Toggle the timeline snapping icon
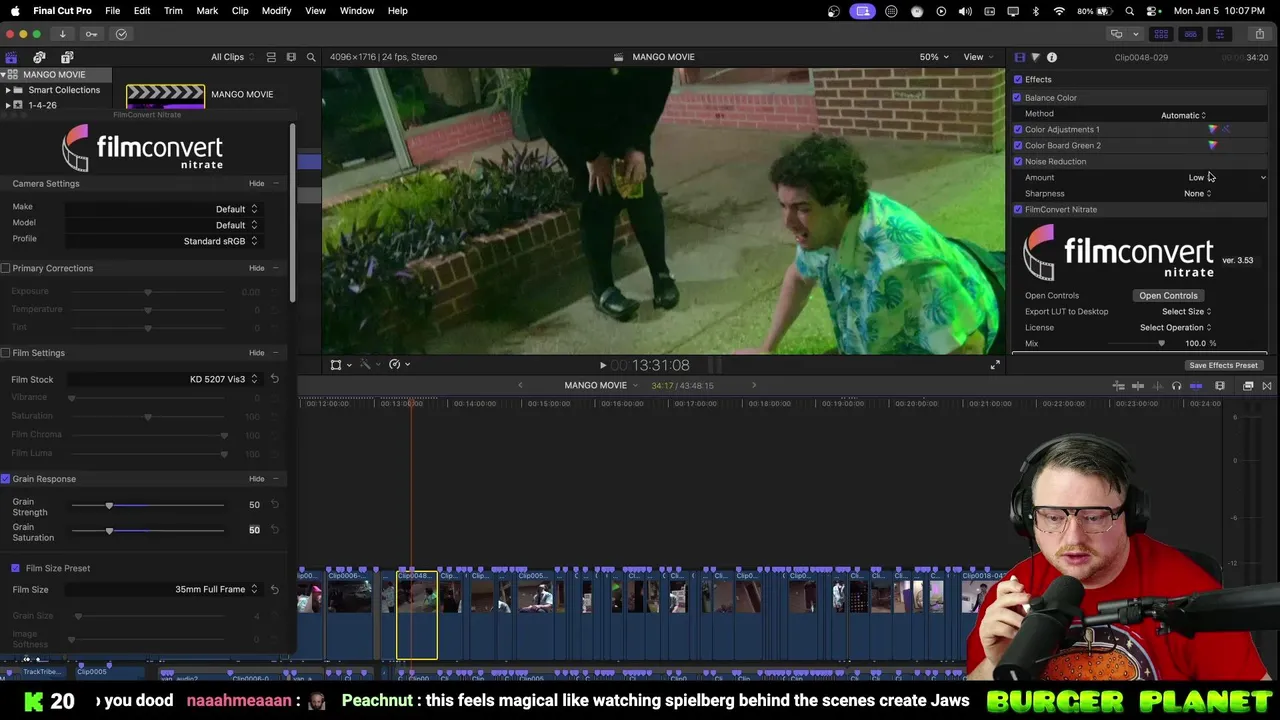 coord(1196,386)
